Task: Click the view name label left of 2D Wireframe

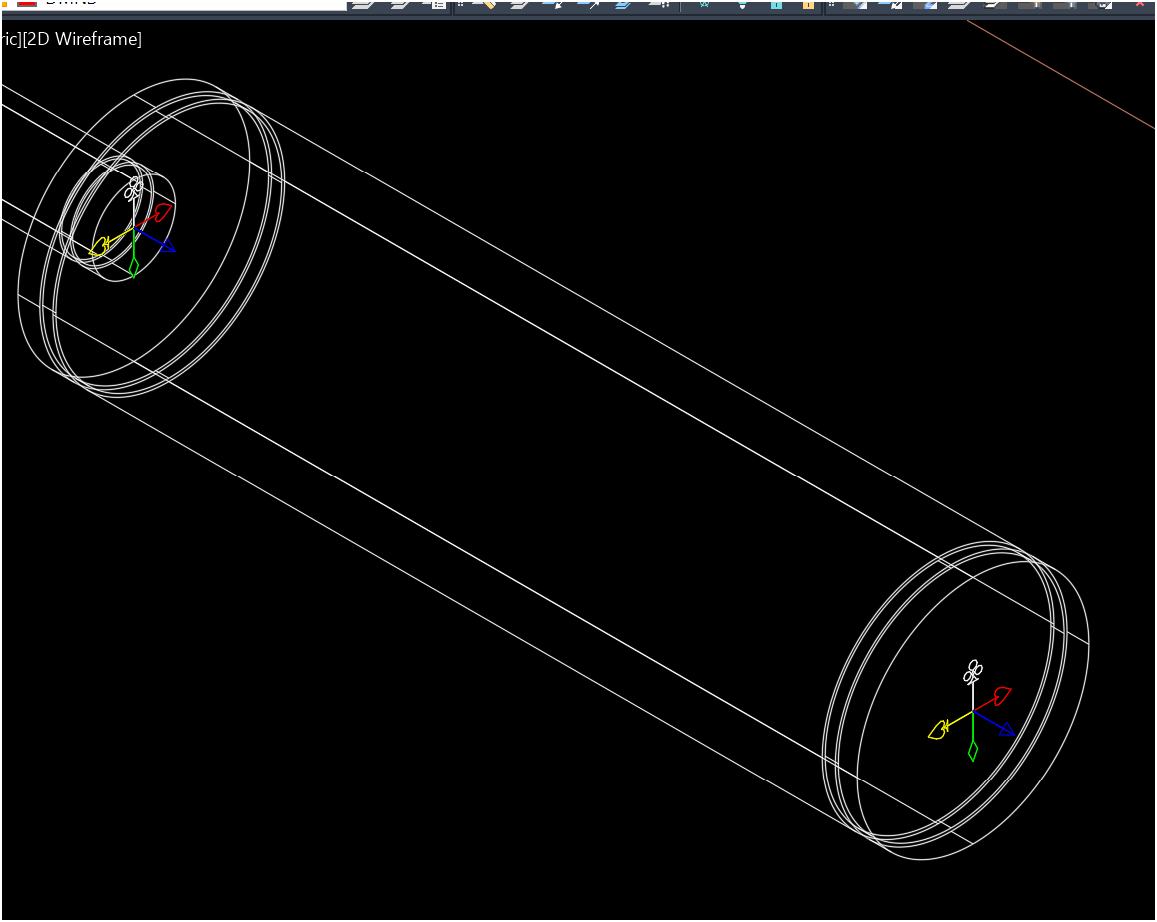Action: point(10,40)
